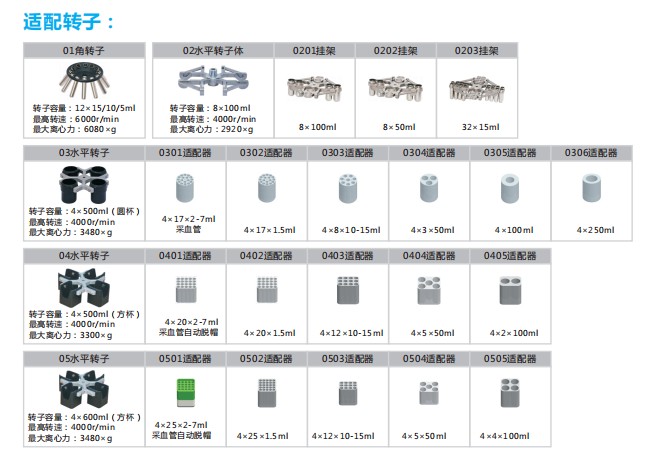
Task: Click the 05水平转子 rotor image
Action: click(x=85, y=388)
